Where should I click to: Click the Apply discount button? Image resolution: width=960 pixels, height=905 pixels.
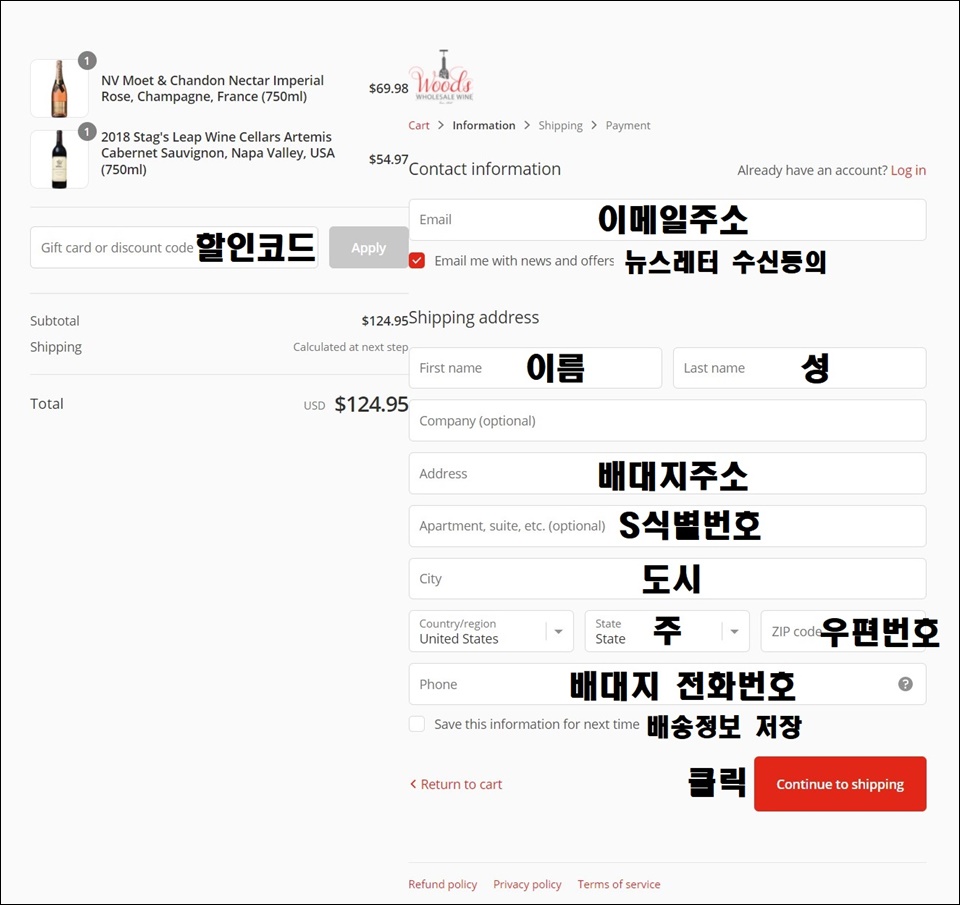369,247
